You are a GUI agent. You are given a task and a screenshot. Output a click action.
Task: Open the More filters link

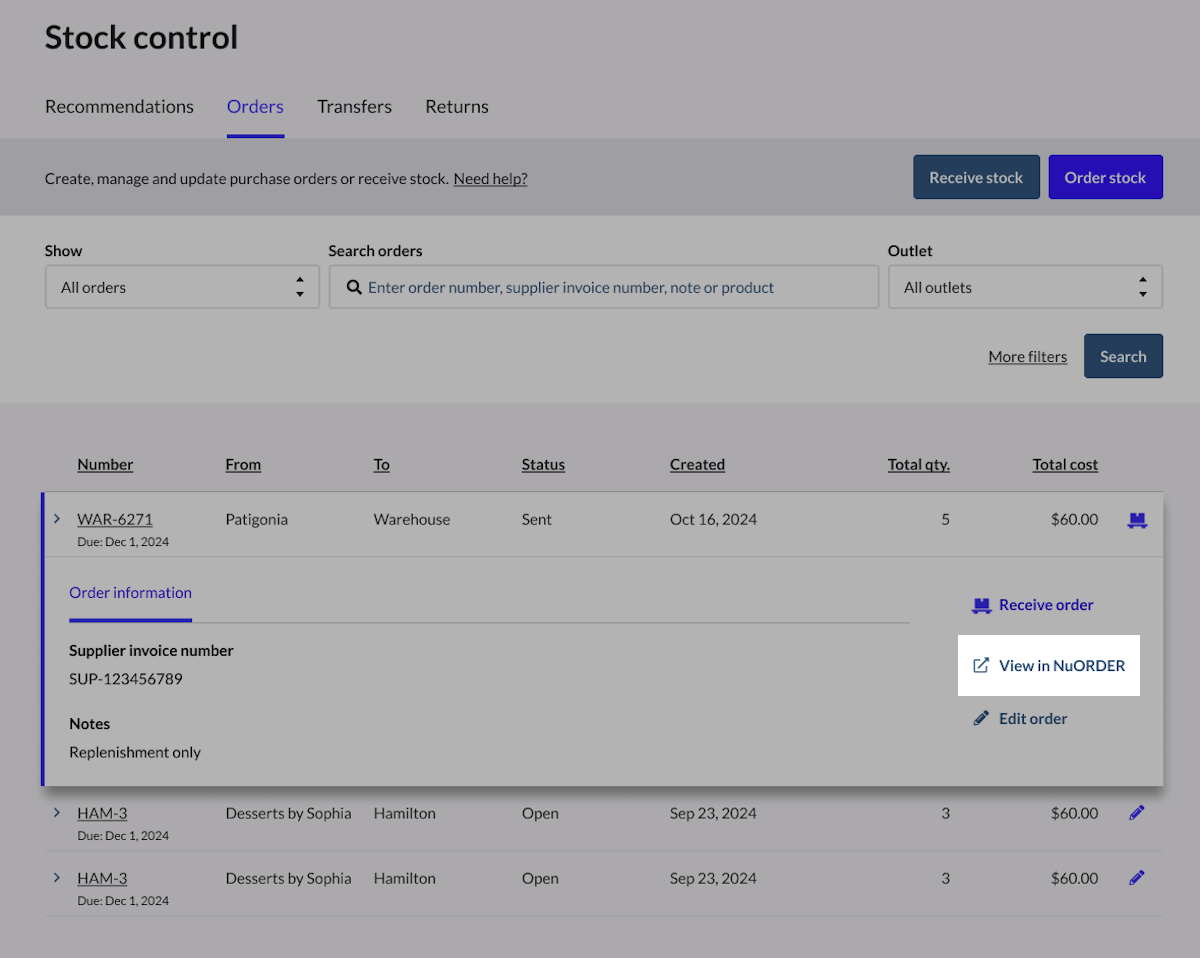pyautogui.click(x=1027, y=357)
